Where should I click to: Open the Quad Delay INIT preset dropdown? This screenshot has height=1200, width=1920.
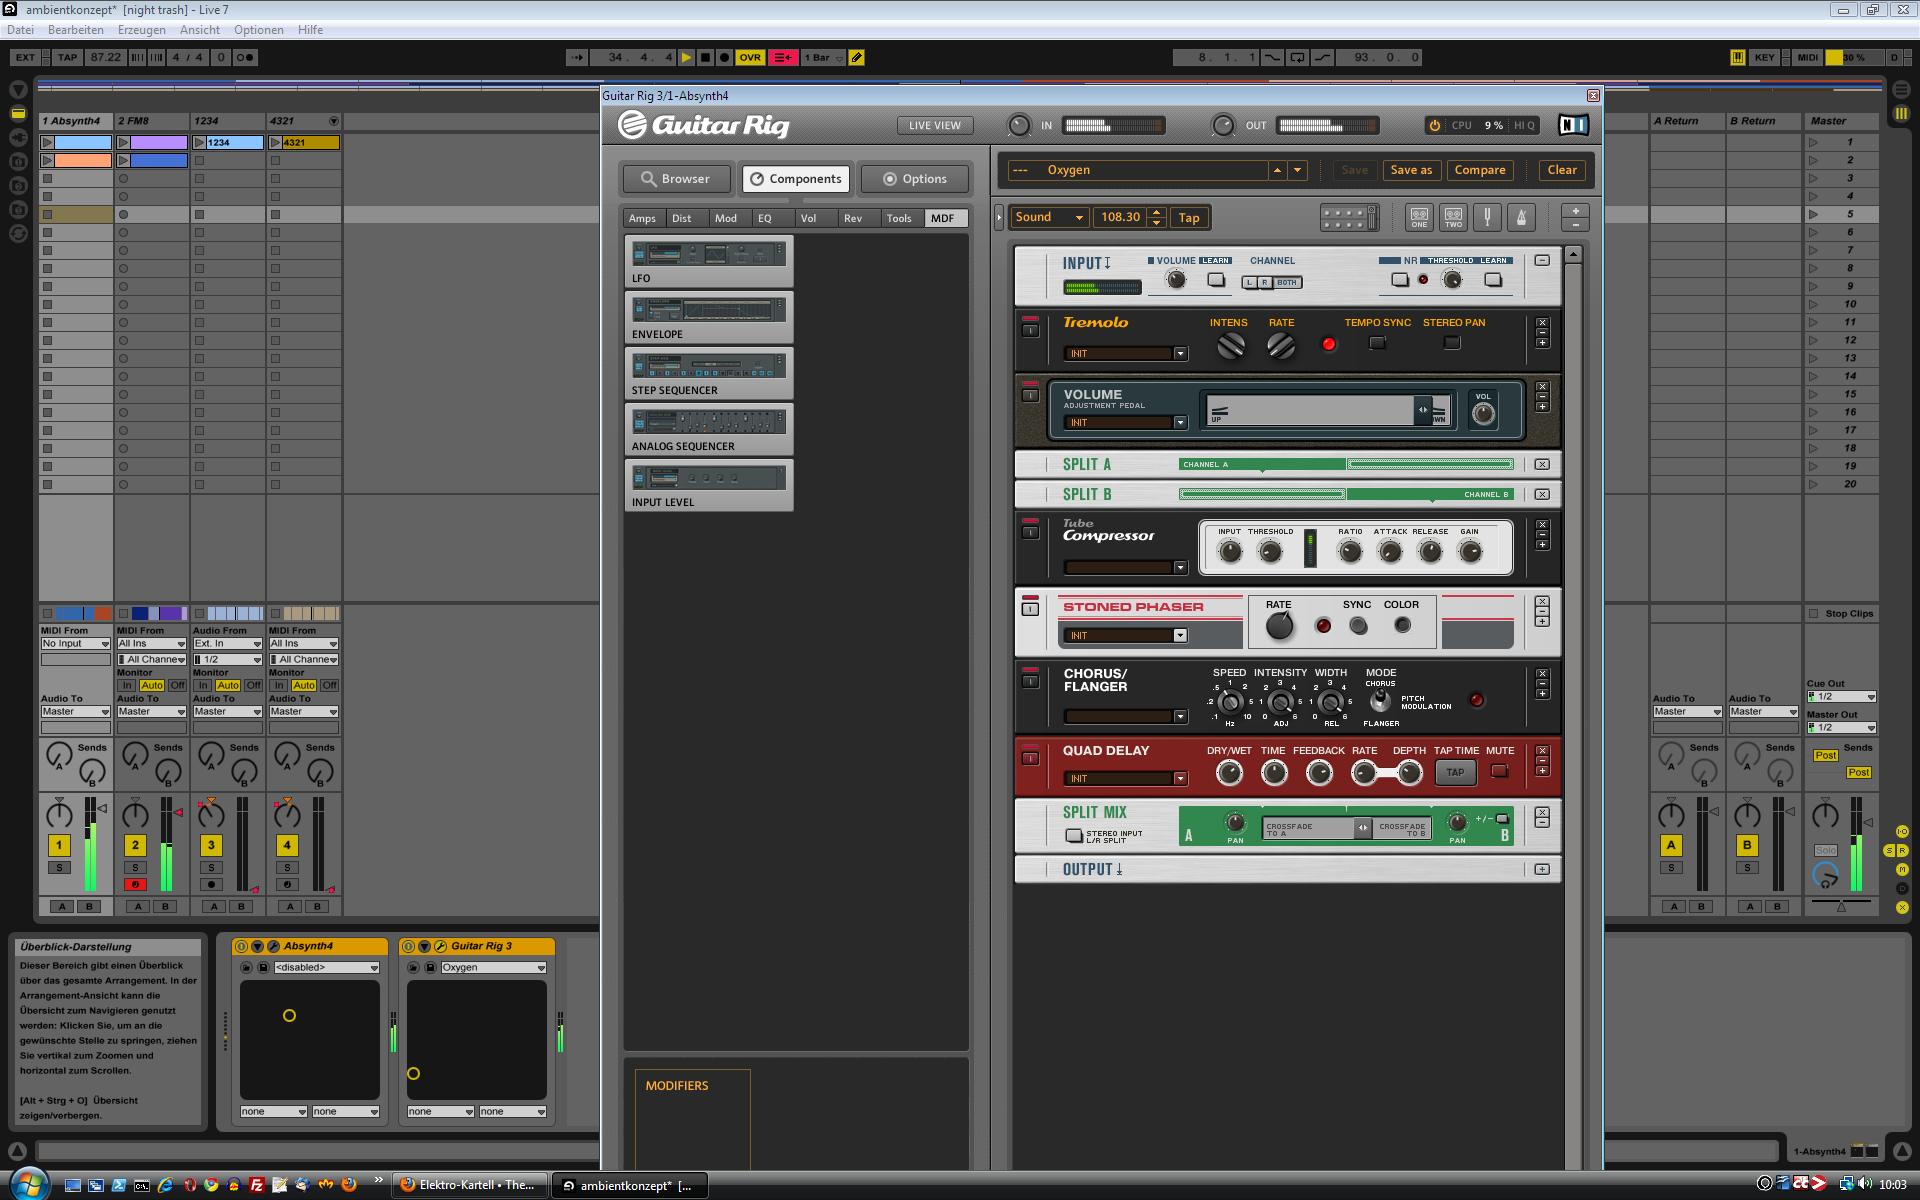[x=1180, y=779]
